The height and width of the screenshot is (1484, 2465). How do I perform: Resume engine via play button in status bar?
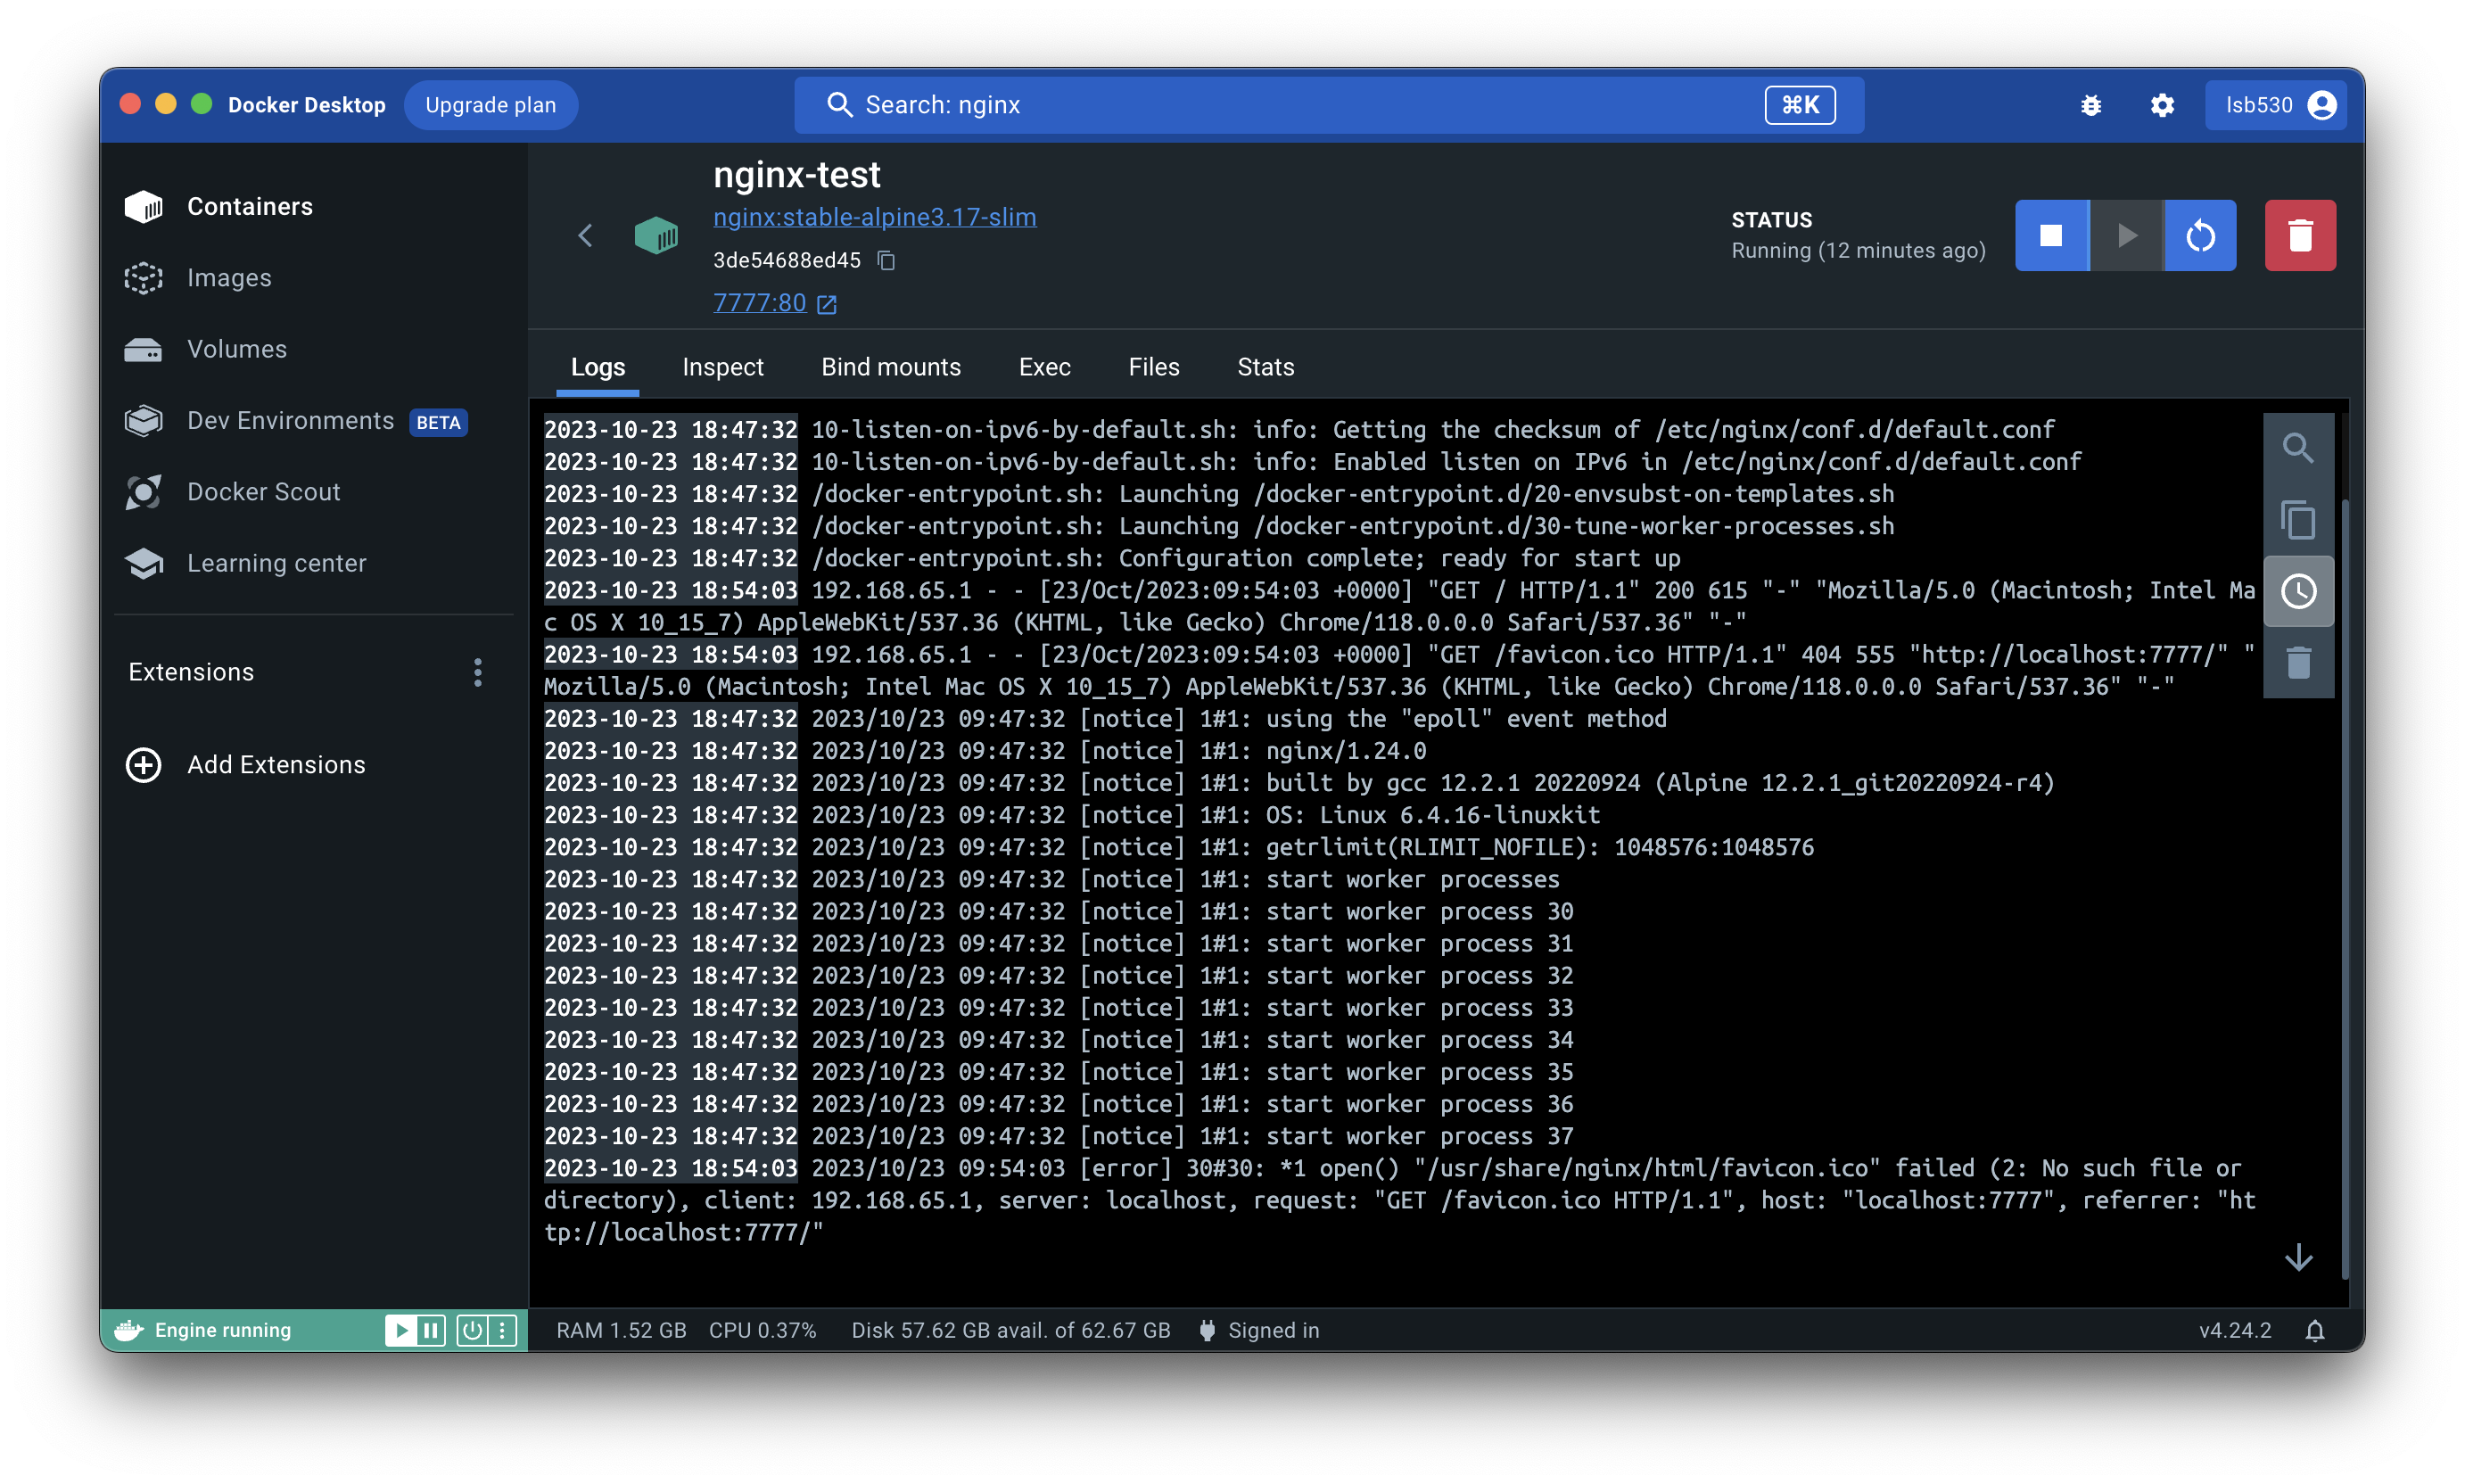click(x=401, y=1330)
